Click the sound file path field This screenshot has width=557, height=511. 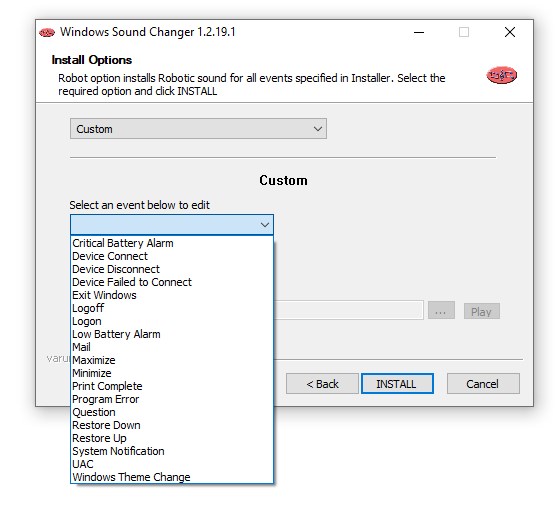click(x=348, y=310)
